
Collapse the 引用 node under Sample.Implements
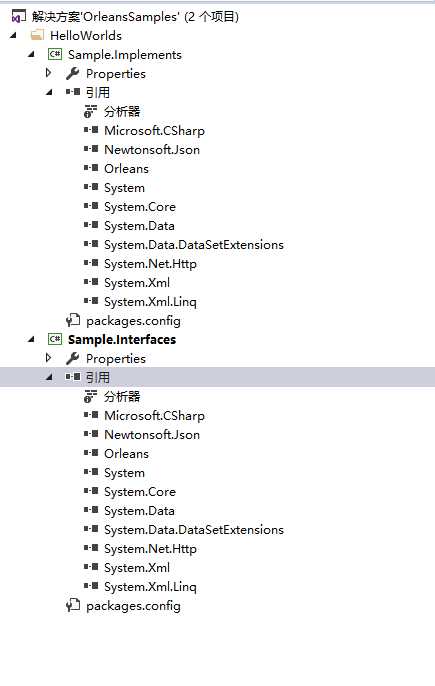click(x=49, y=92)
